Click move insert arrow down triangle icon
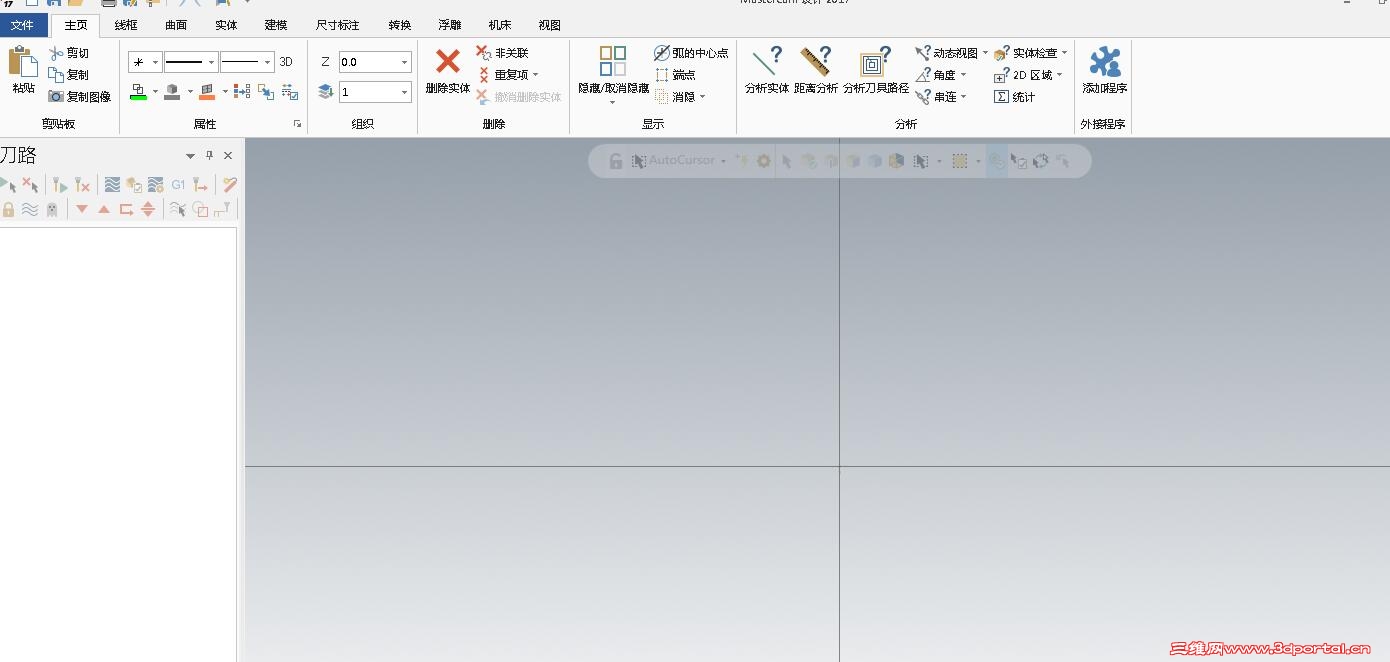Screen dimensions: 1390x662 82,209
